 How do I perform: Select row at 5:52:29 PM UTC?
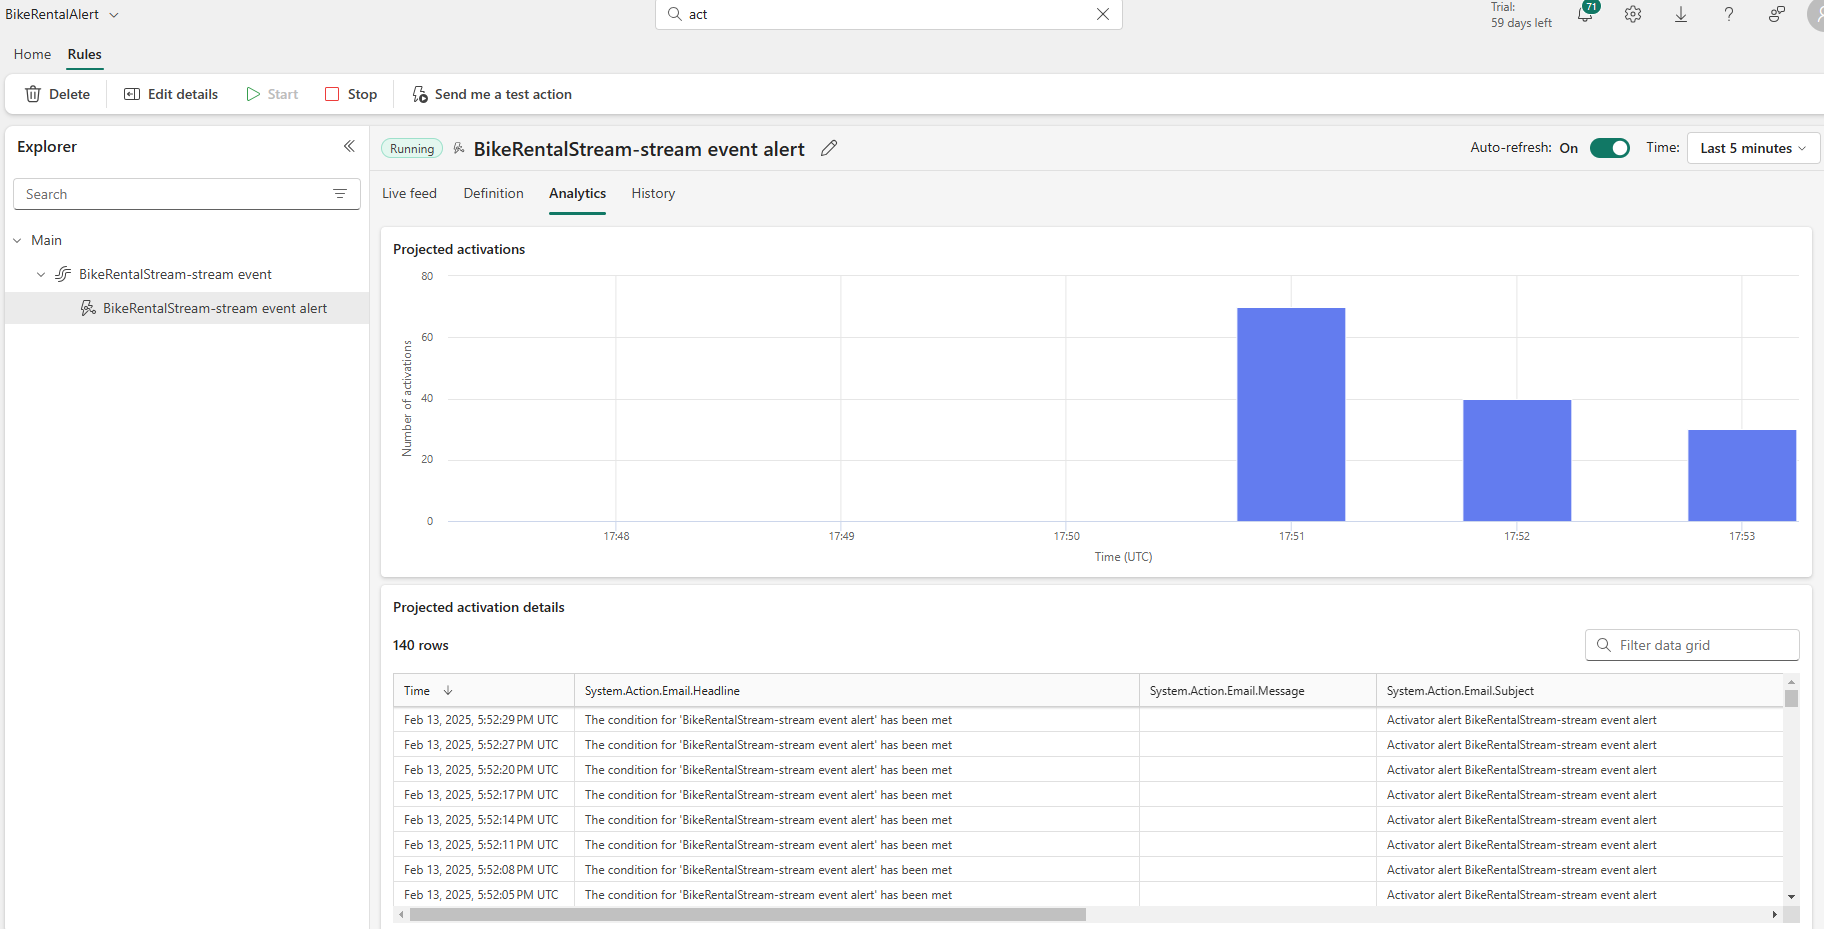tap(1088, 720)
